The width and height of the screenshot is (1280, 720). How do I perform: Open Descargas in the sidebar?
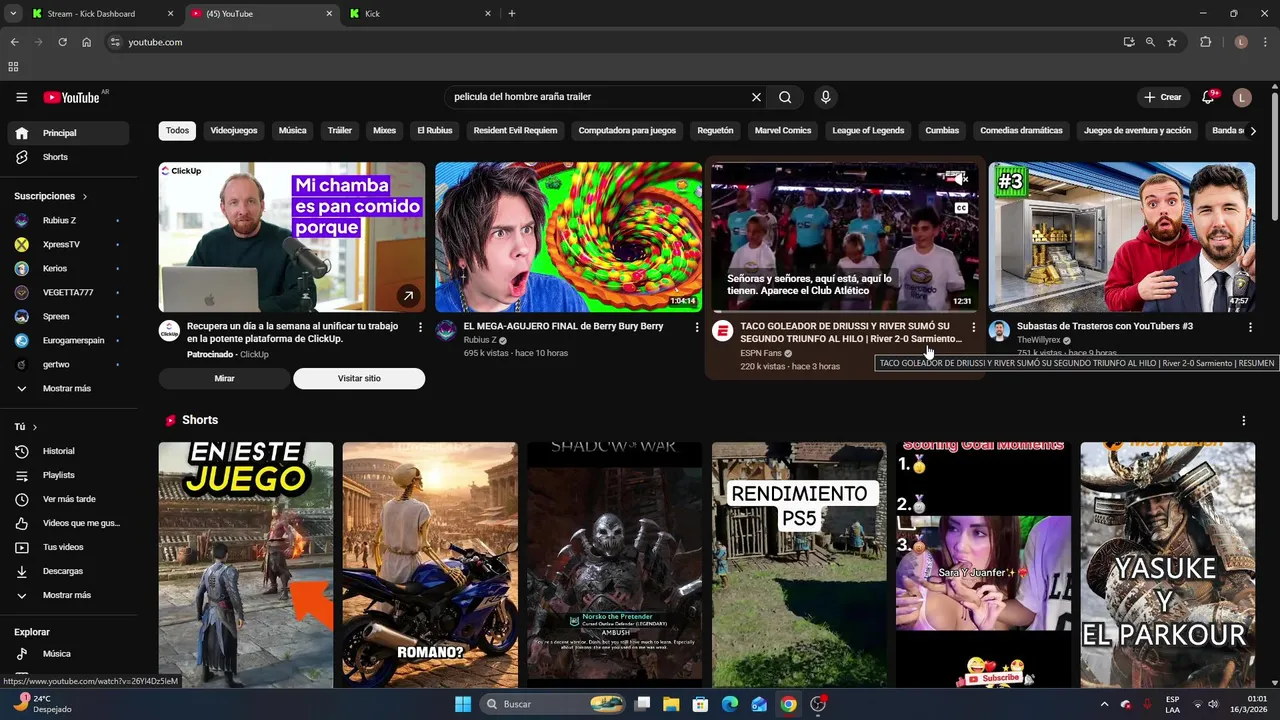click(x=68, y=571)
